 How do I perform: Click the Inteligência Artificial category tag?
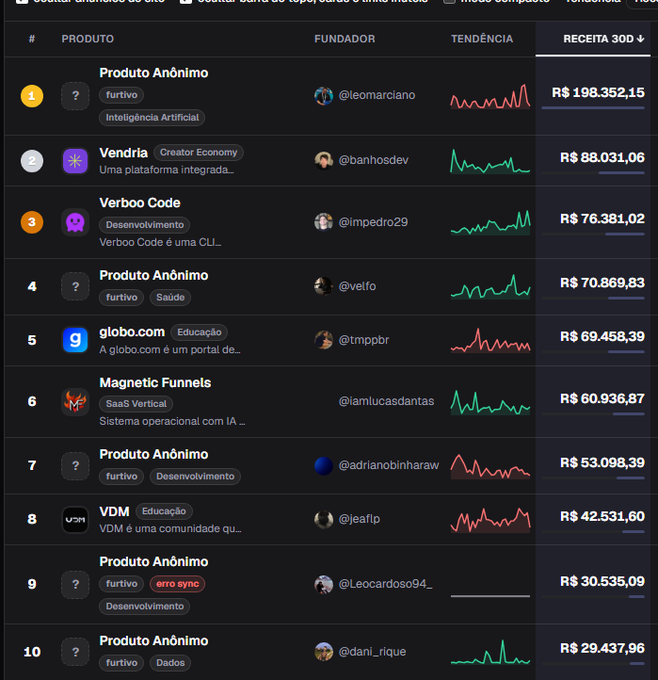click(152, 118)
